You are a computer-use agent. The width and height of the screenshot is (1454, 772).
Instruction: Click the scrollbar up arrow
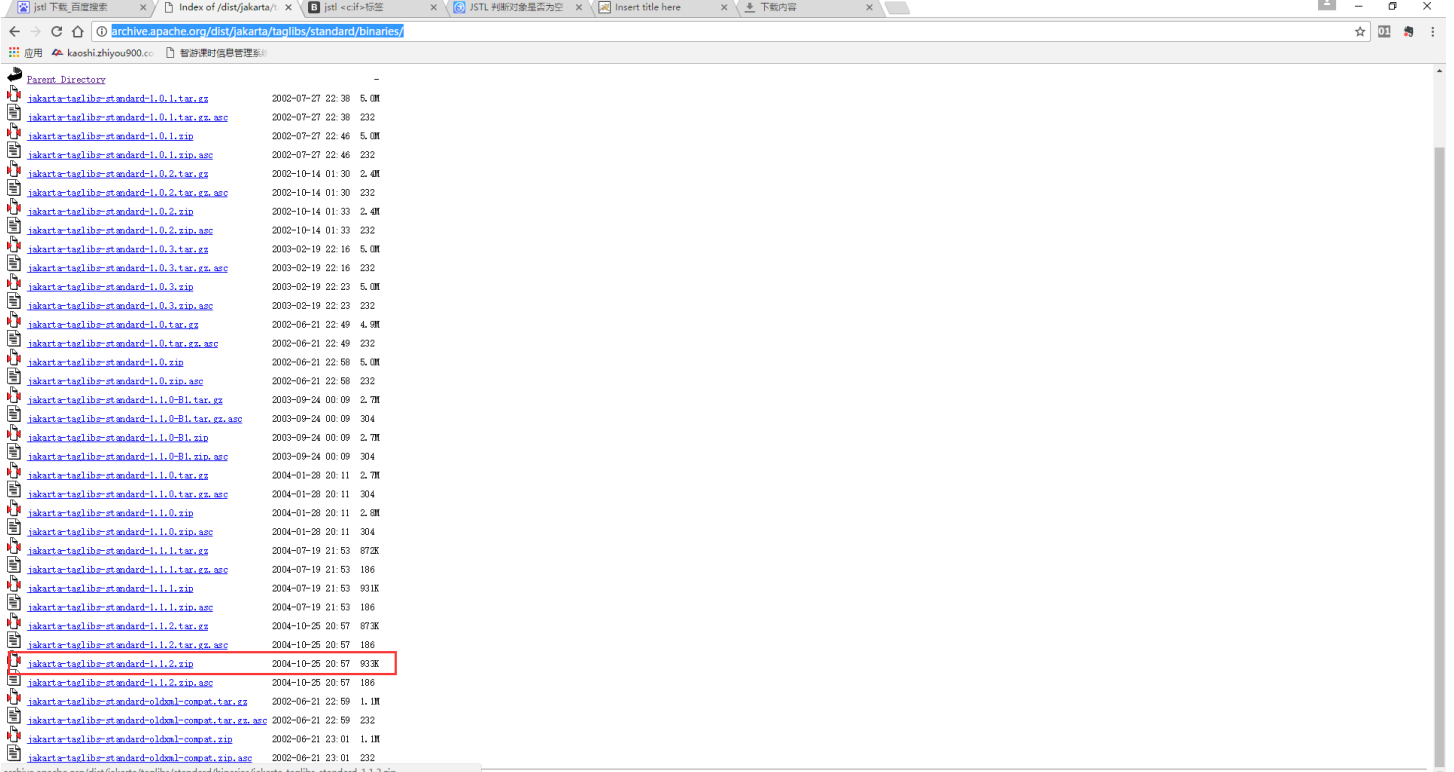[x=1440, y=70]
